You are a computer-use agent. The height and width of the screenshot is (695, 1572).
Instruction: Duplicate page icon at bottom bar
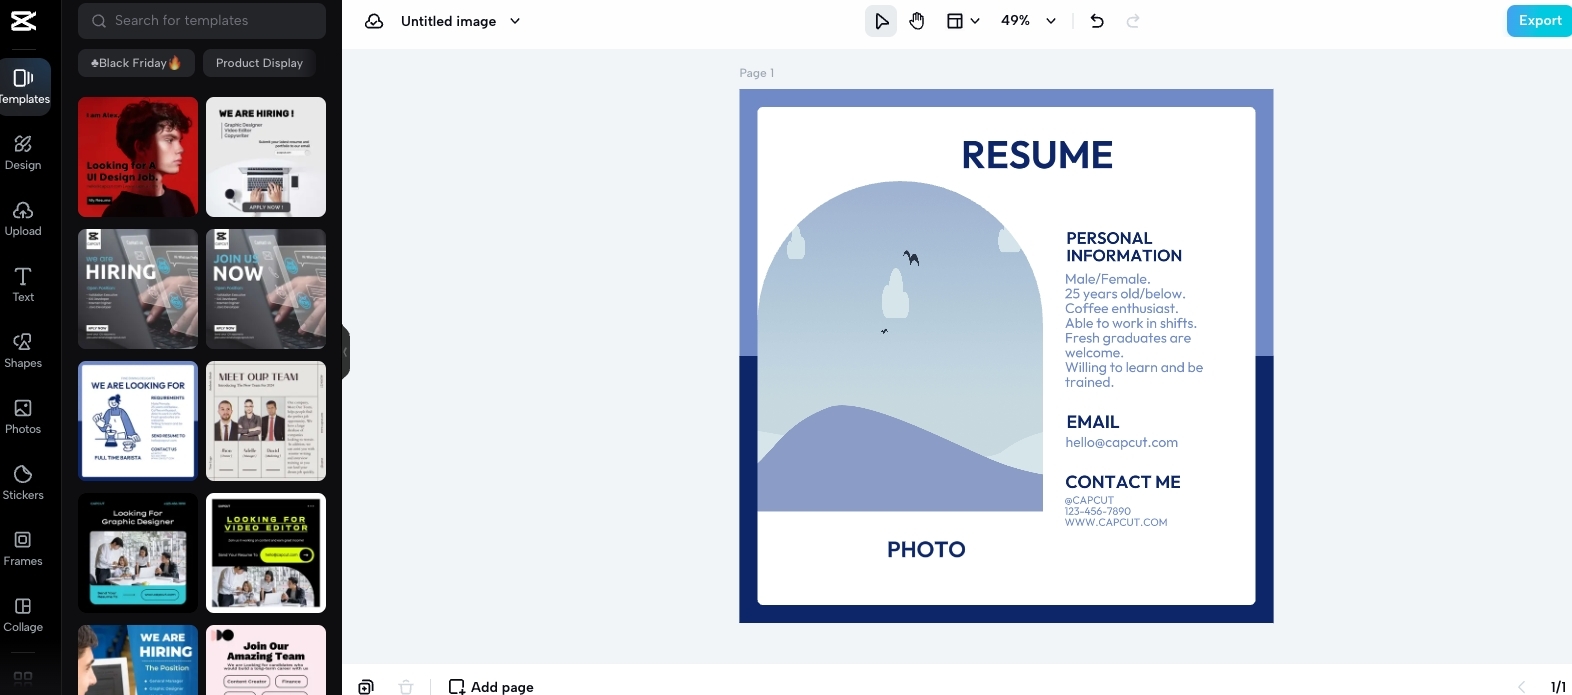coord(366,687)
